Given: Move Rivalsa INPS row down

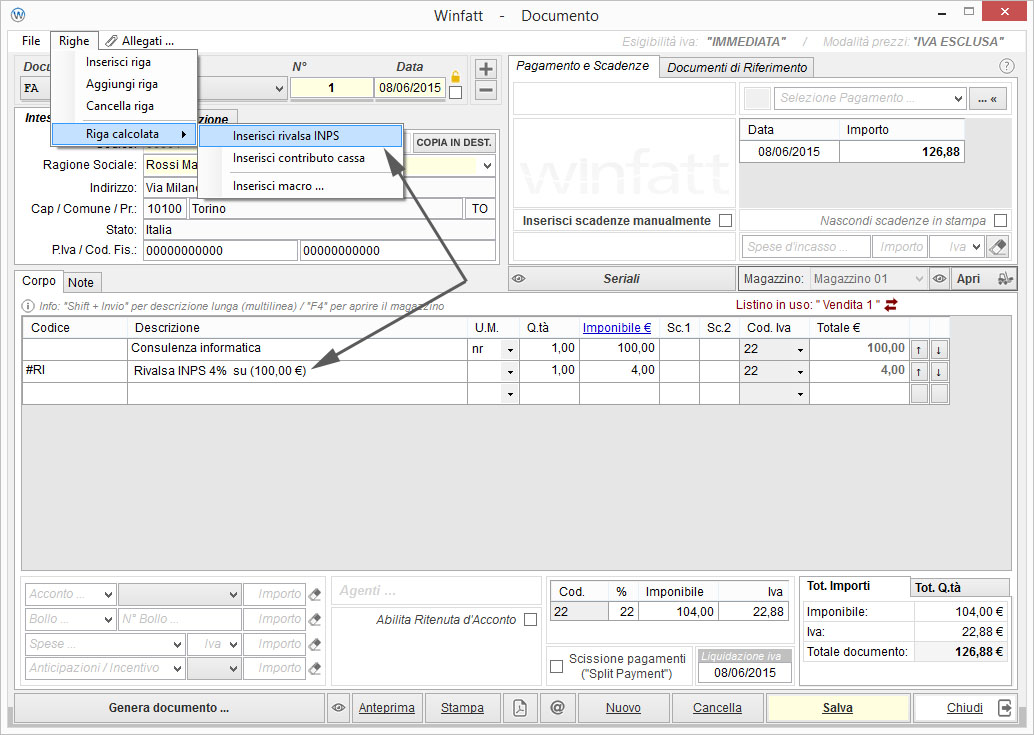Looking at the screenshot, I should click(x=938, y=372).
